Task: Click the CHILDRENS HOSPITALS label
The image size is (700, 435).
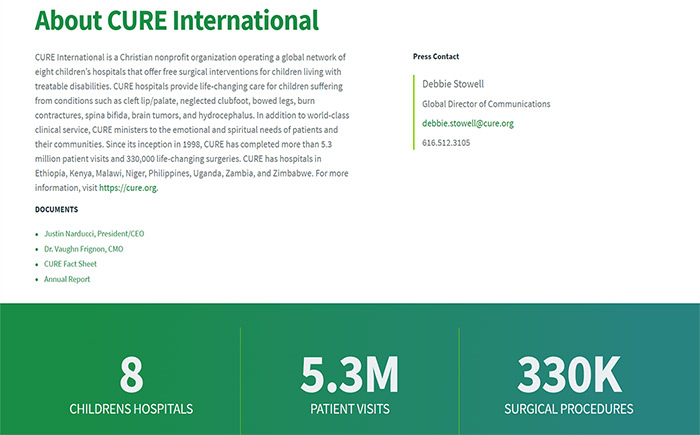Action: 131,409
